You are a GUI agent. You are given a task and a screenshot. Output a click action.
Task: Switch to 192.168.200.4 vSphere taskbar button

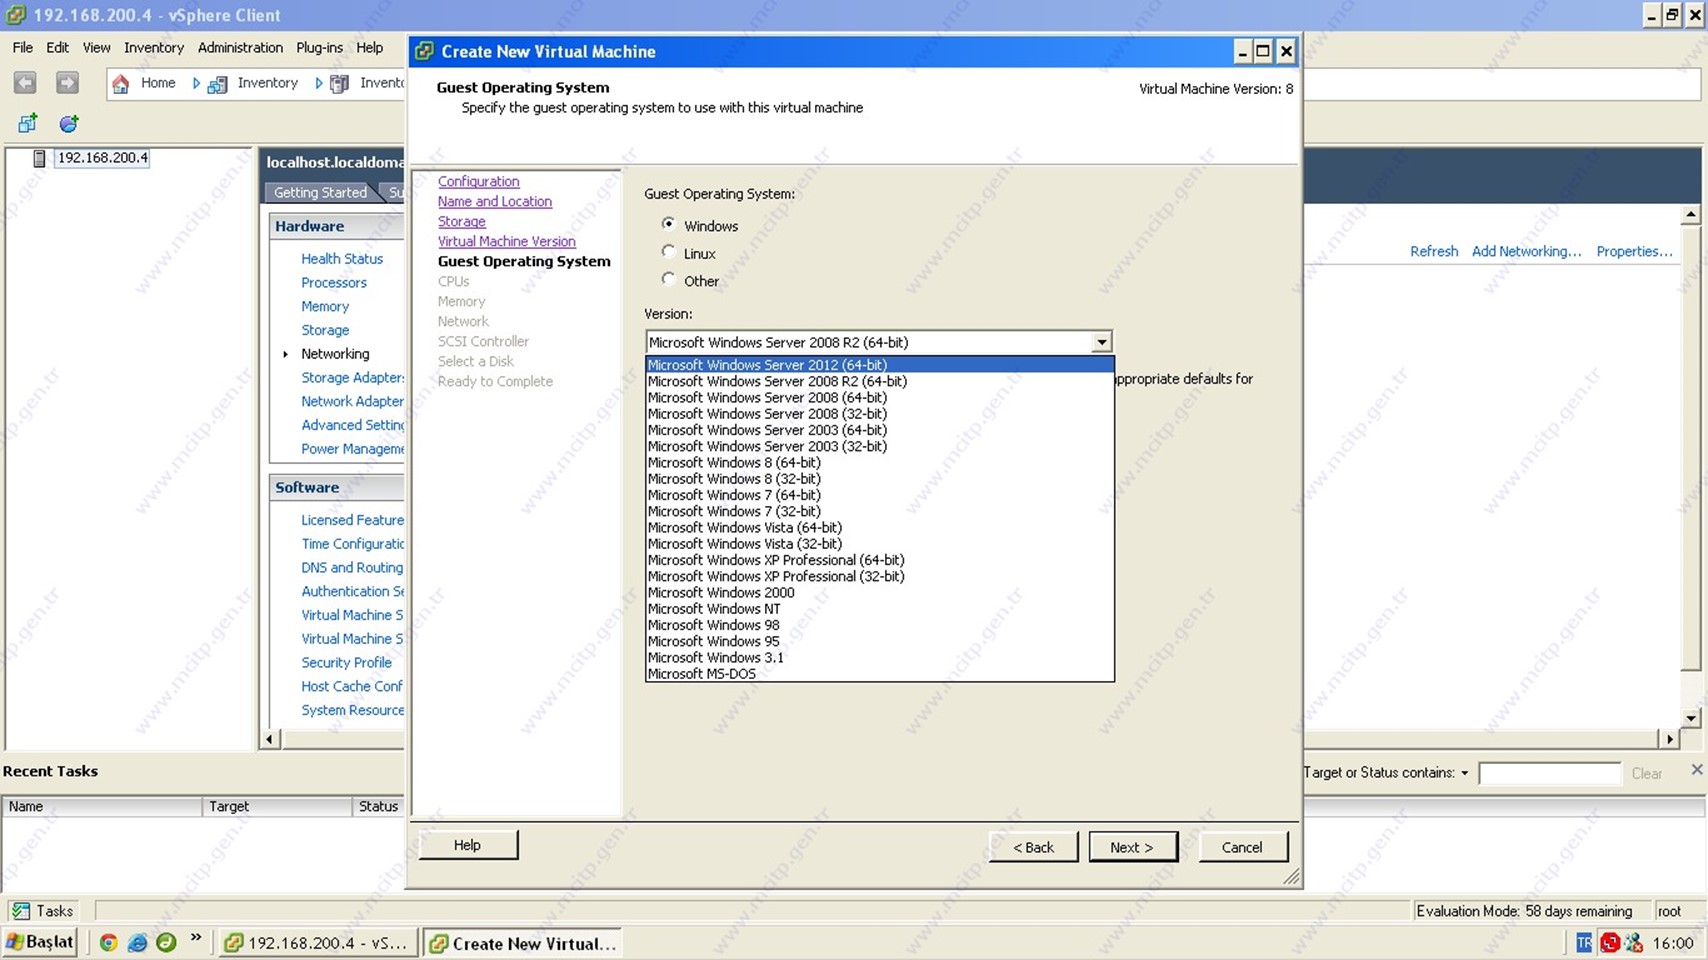point(317,943)
